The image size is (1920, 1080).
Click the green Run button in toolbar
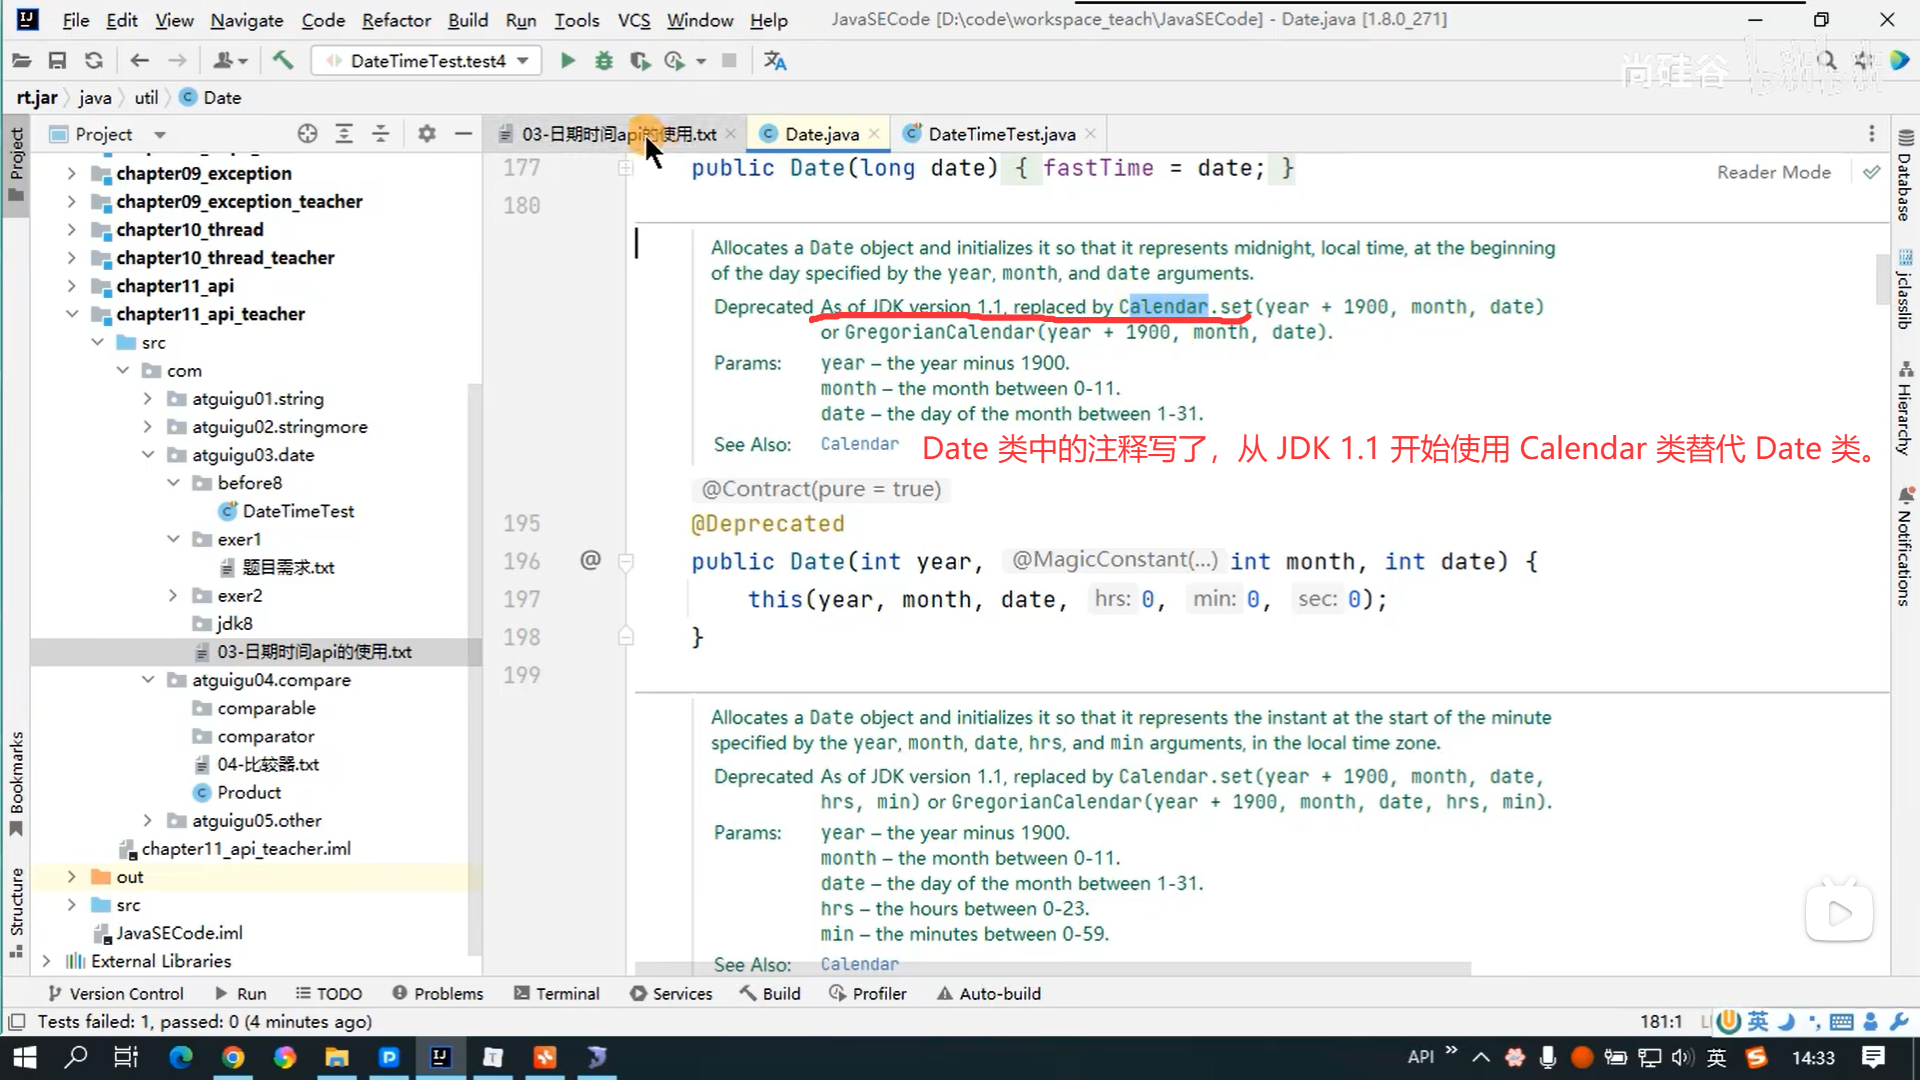(x=567, y=61)
